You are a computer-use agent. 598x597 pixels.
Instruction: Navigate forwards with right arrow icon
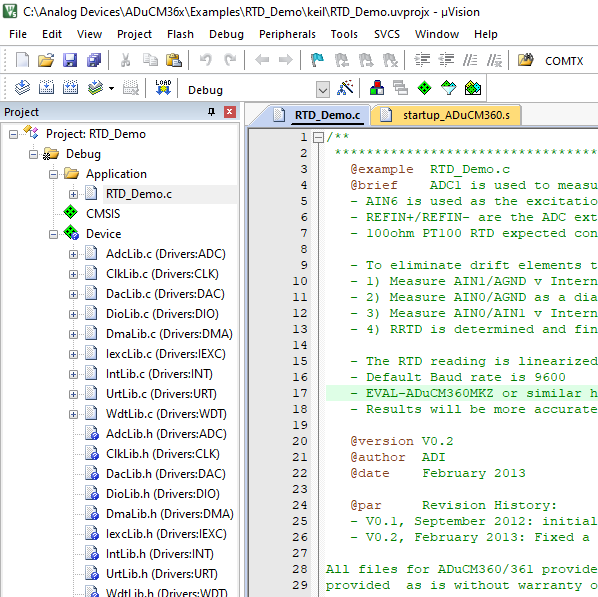point(286,60)
